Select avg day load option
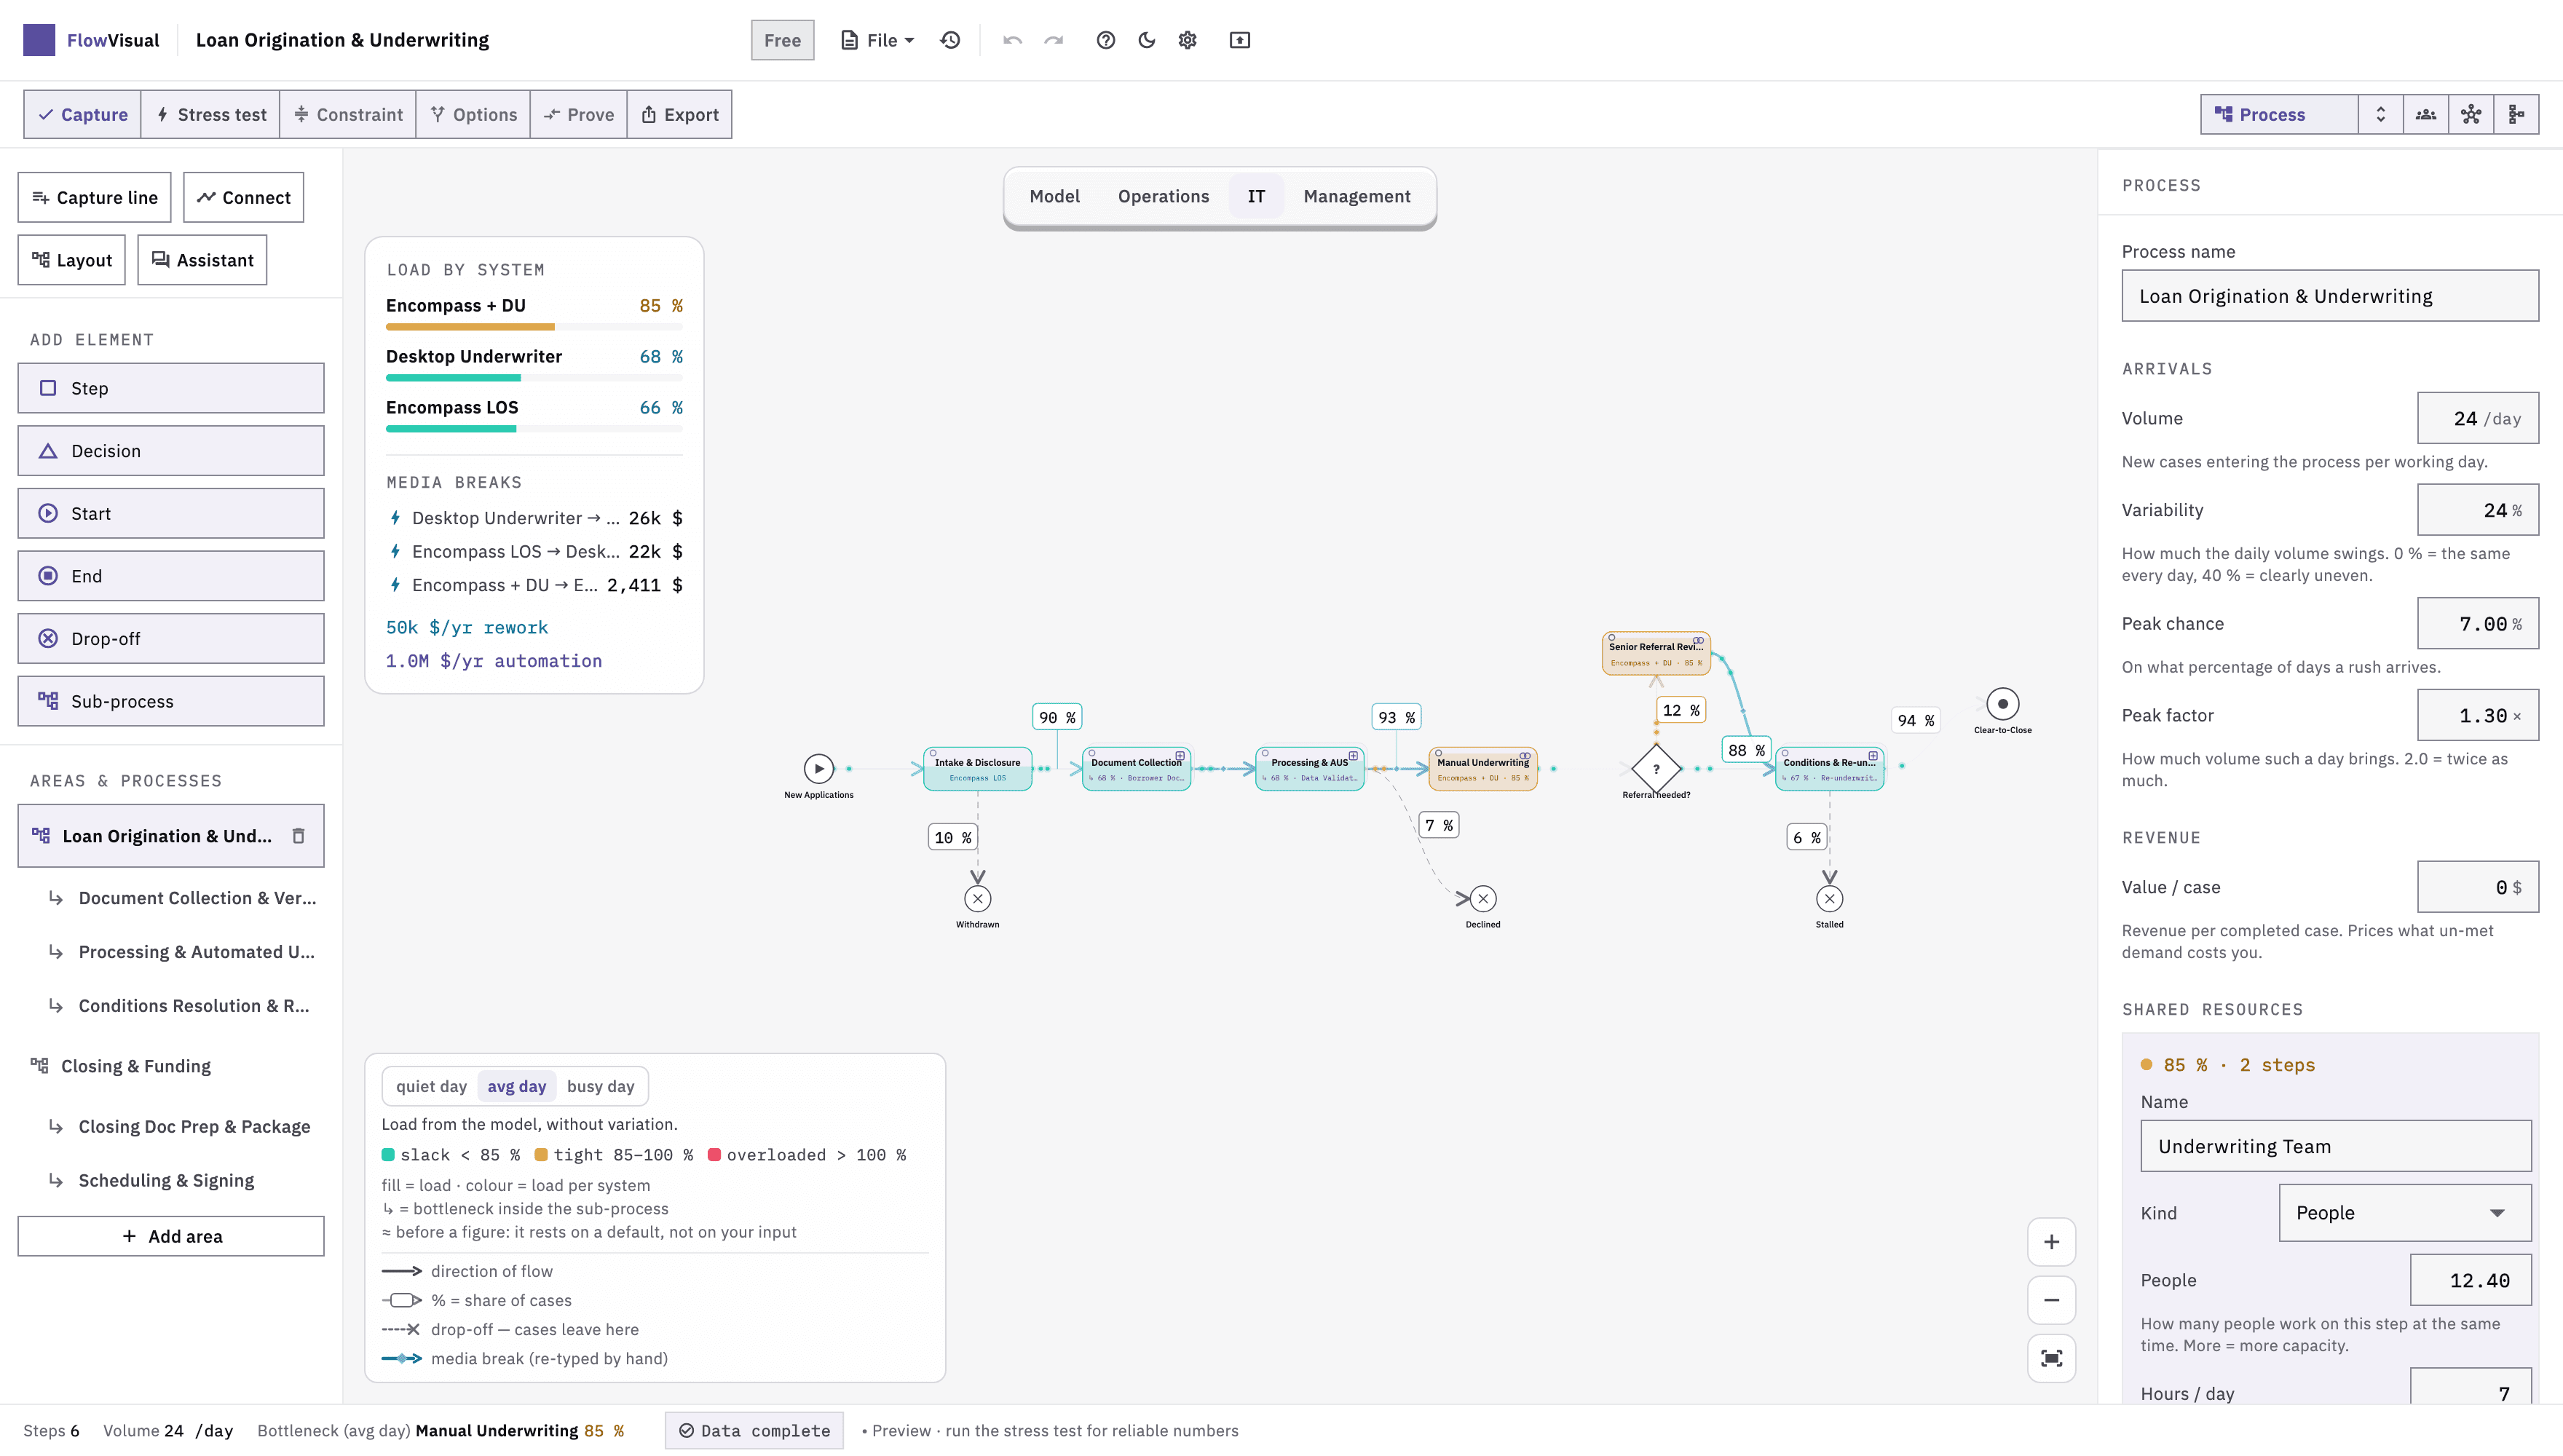 pos(517,1086)
